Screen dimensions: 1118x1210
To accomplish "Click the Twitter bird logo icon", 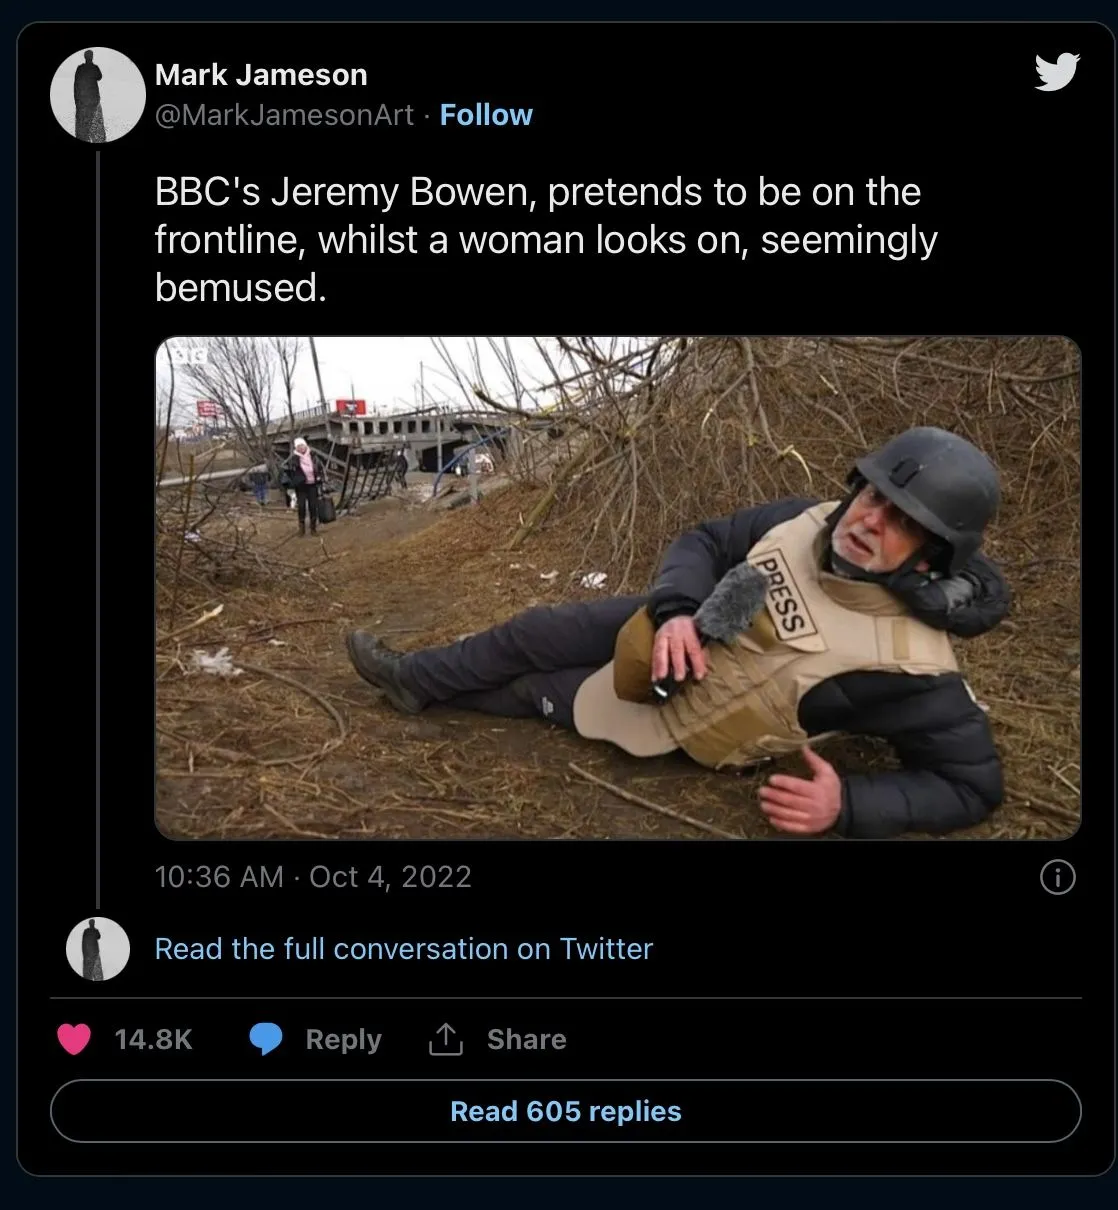I will tap(1057, 73).
